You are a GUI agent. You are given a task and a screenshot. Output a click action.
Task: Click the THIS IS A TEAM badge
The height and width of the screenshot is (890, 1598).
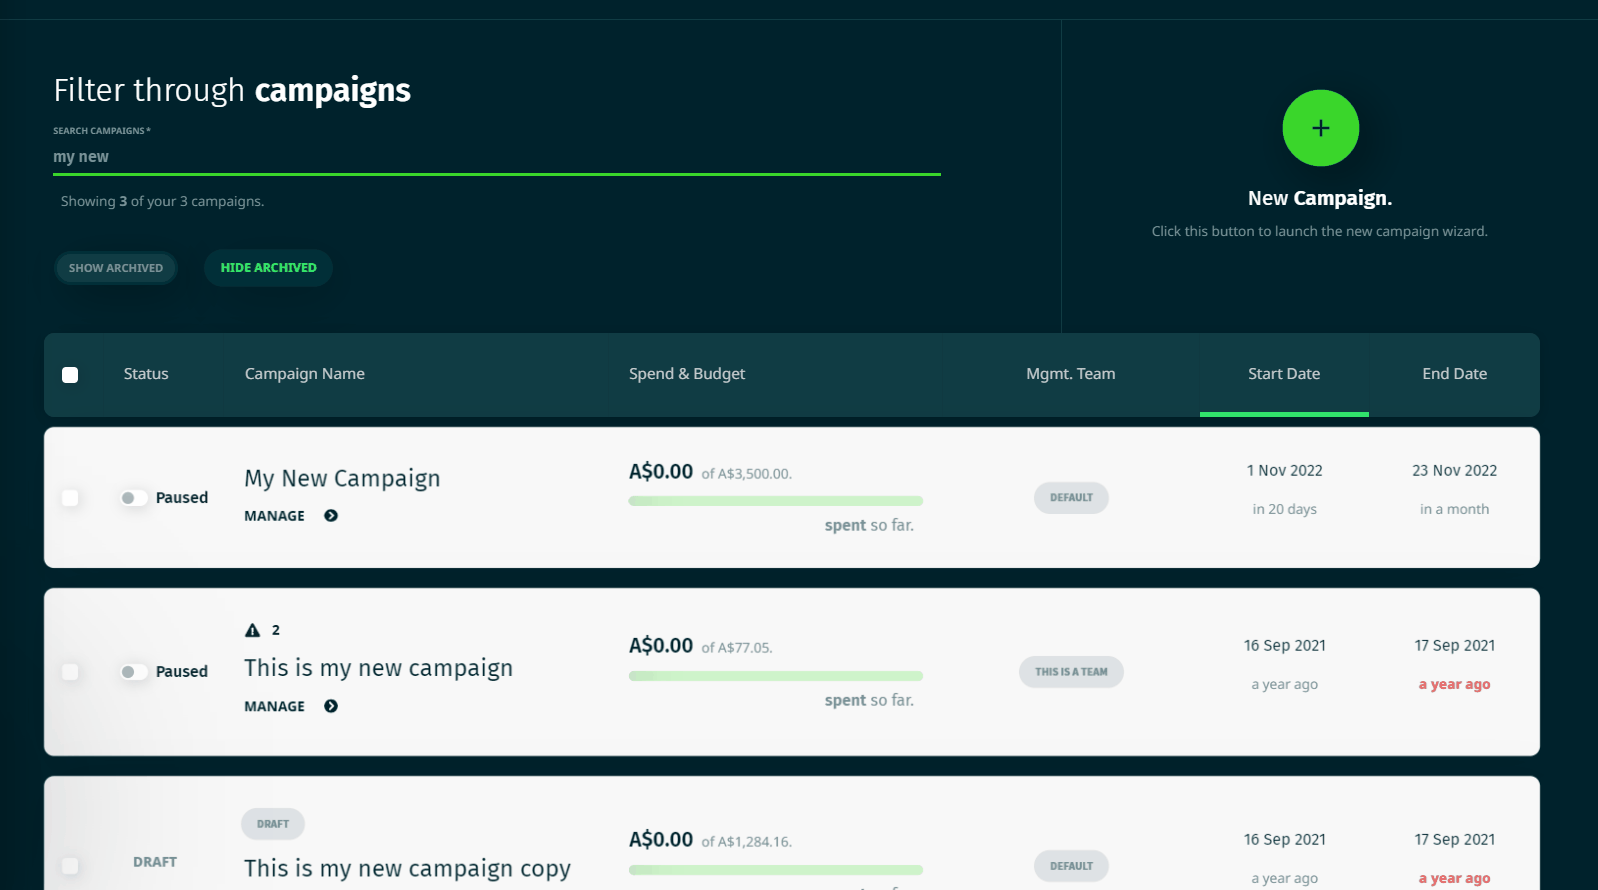(1071, 672)
